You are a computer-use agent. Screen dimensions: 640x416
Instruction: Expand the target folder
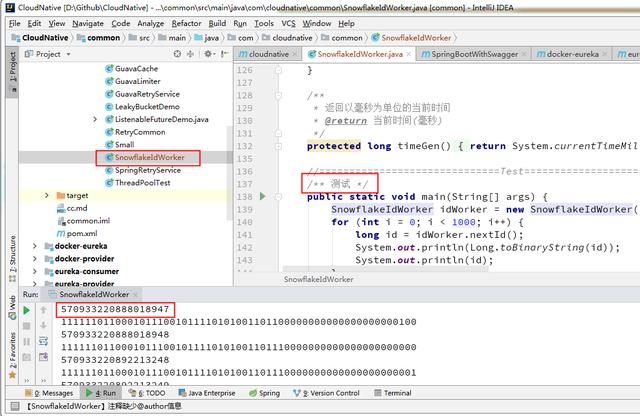[47, 195]
